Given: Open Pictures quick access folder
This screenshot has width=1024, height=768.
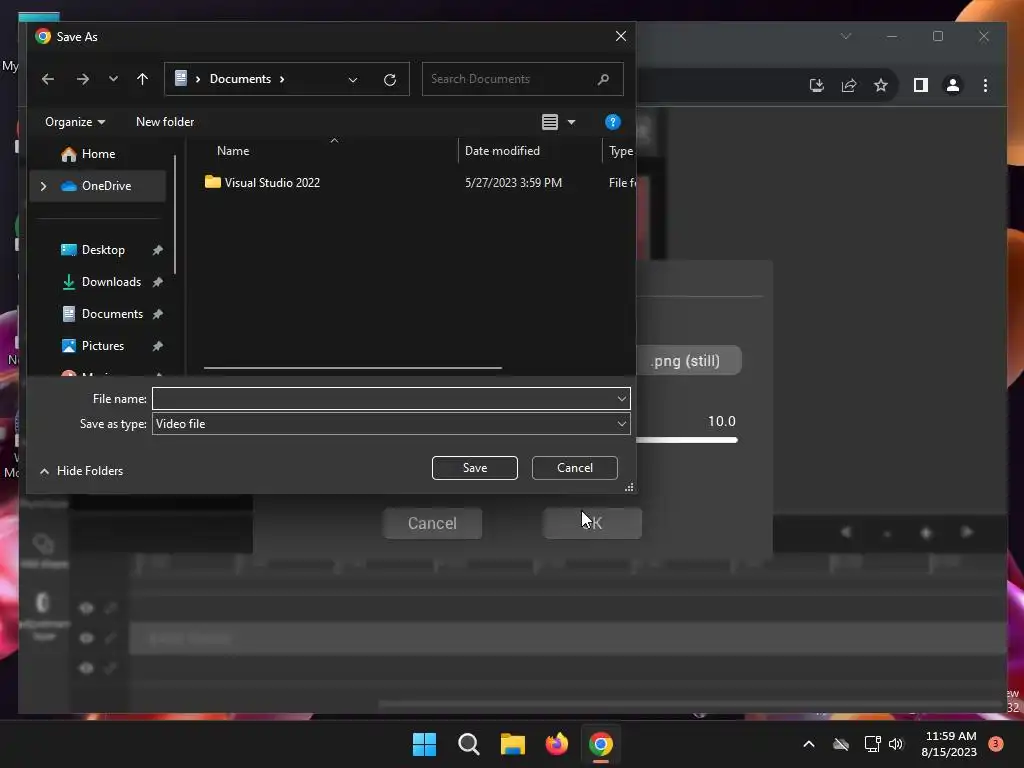Looking at the screenshot, I should (103, 346).
